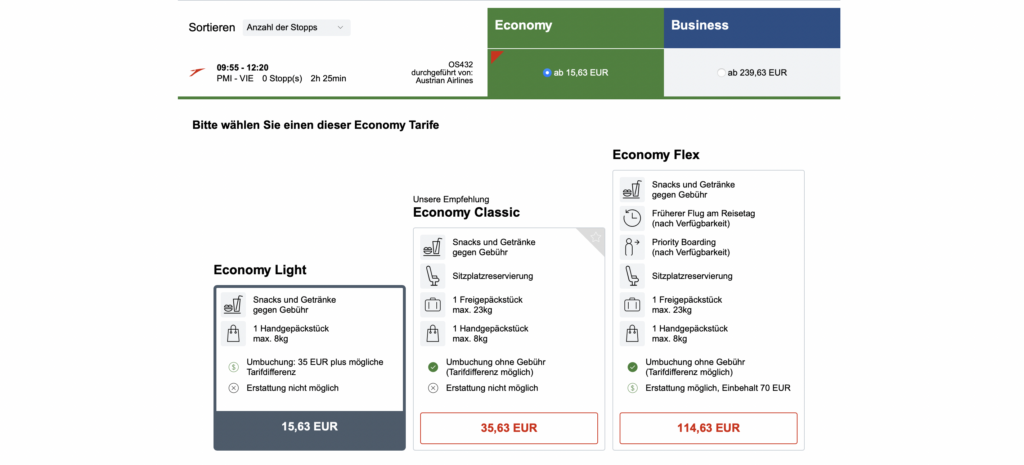Screen dimensions: 1024x465
Task: Click the Economy Classic recommendation corner badge
Action: click(596, 237)
